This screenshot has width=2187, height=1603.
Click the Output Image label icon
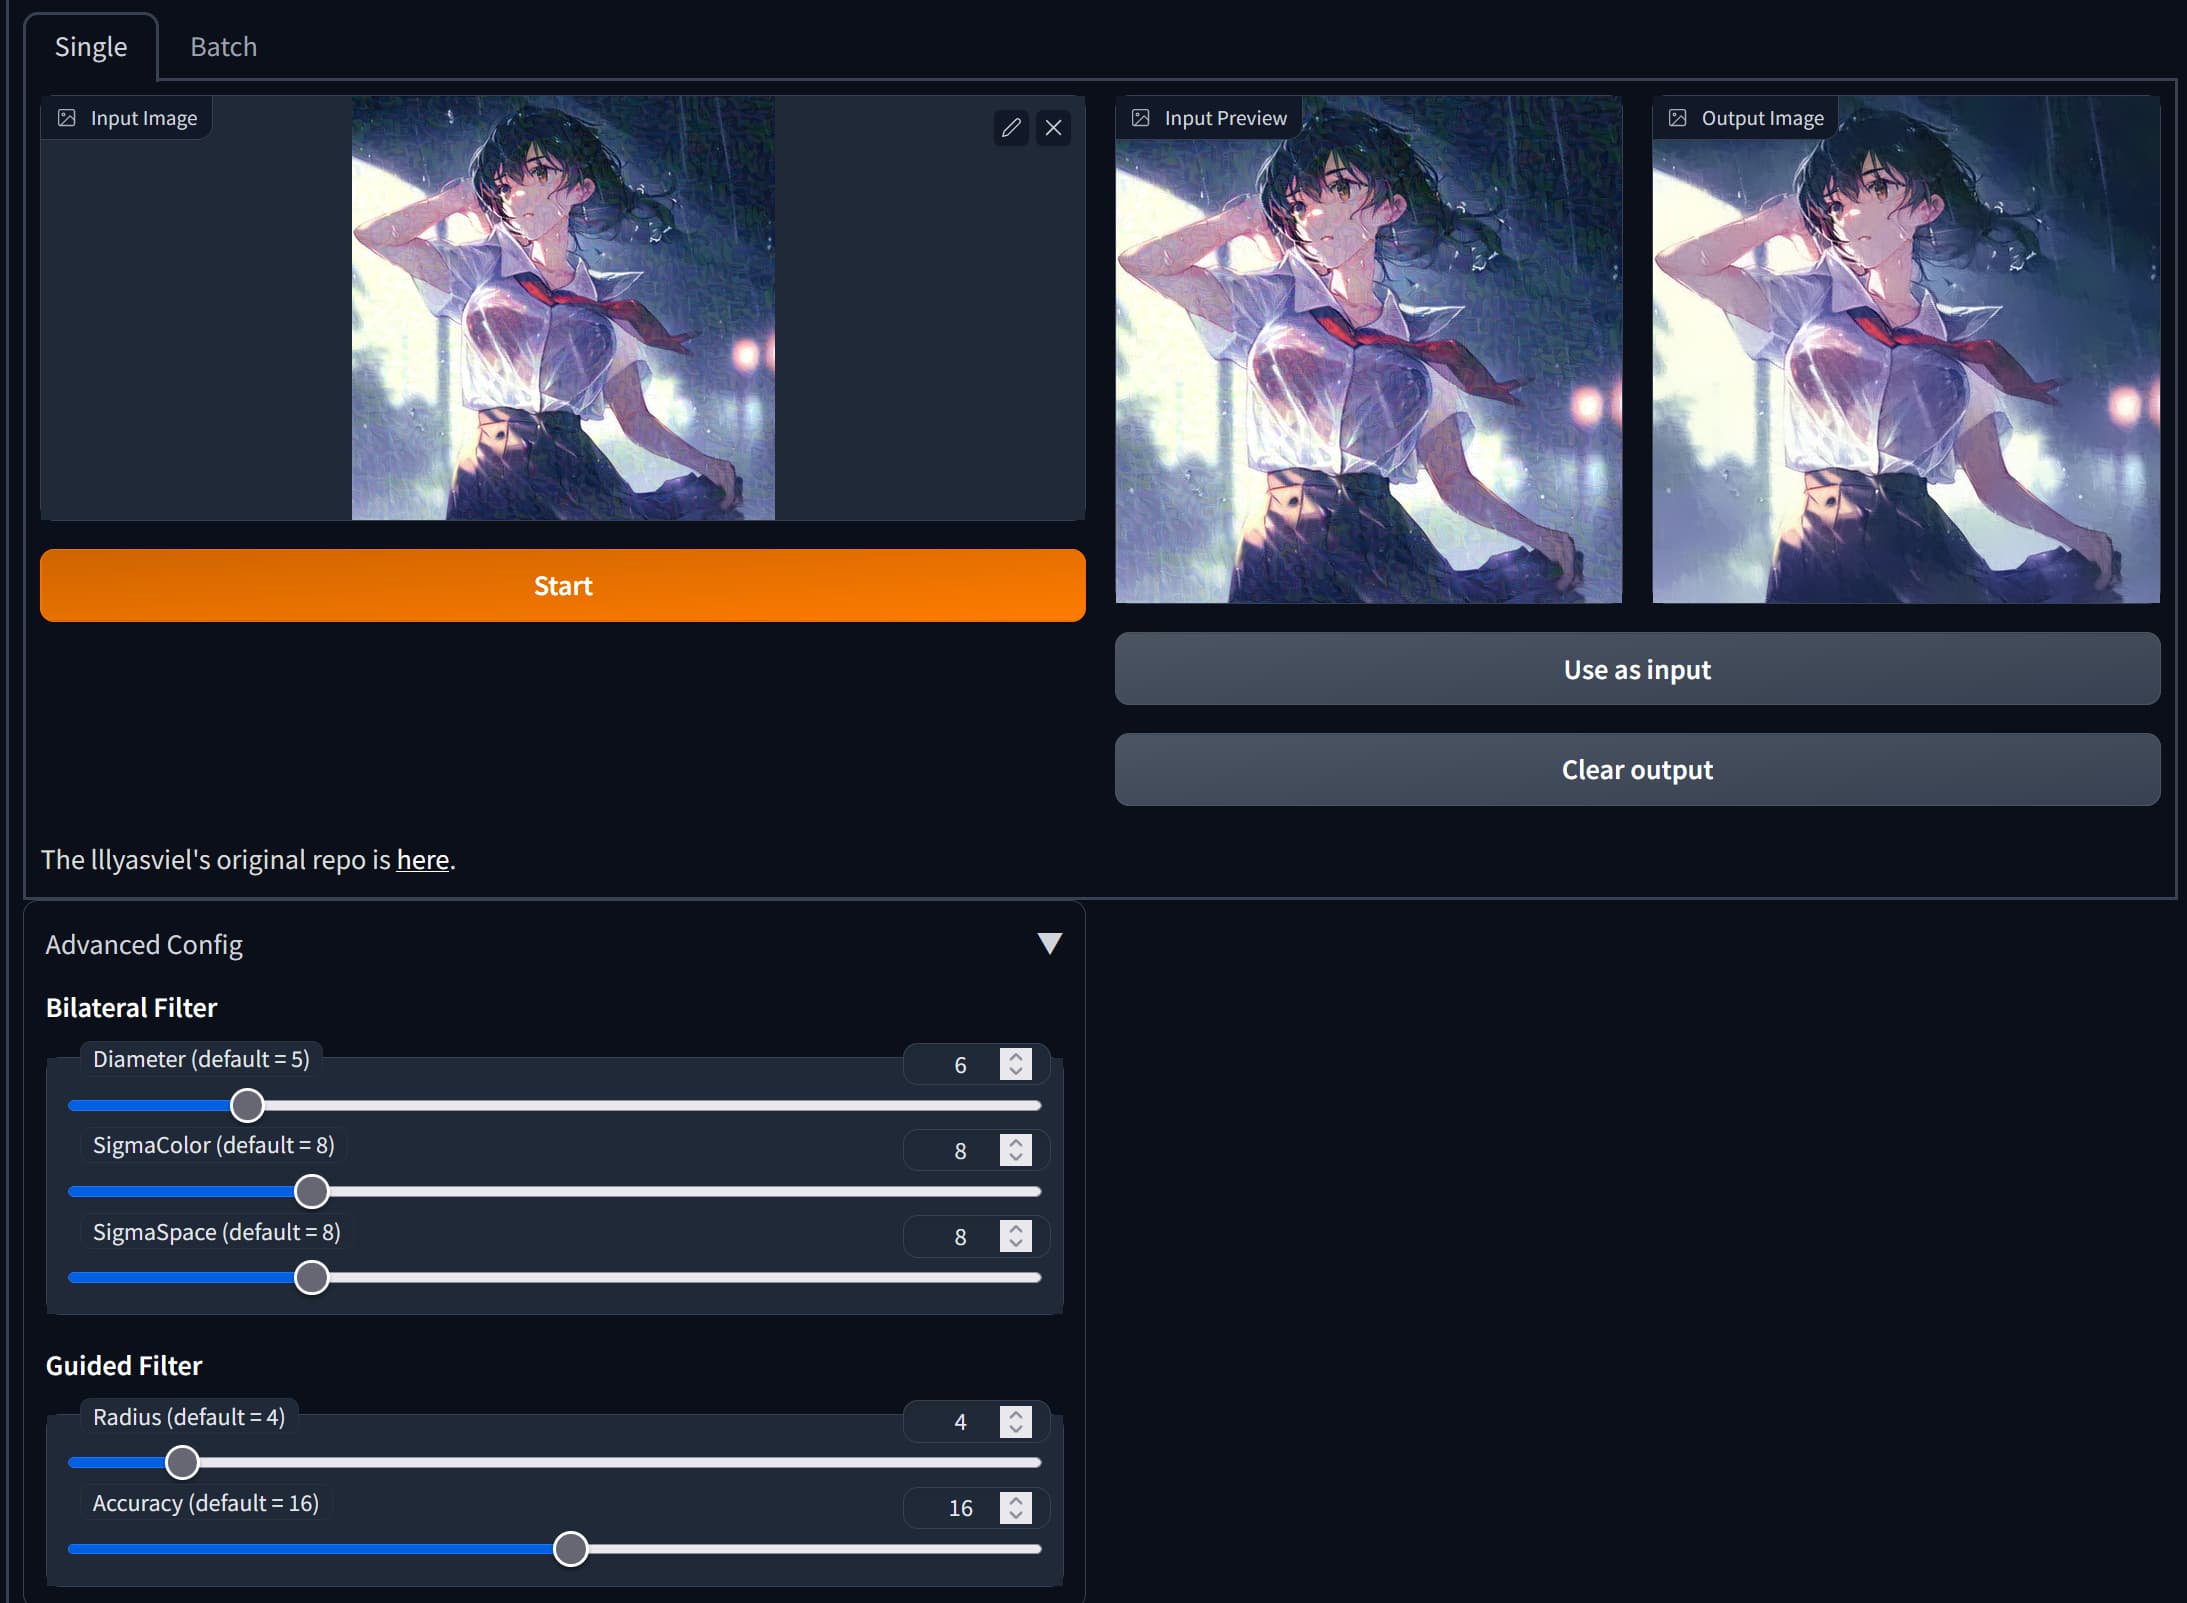pos(1678,118)
